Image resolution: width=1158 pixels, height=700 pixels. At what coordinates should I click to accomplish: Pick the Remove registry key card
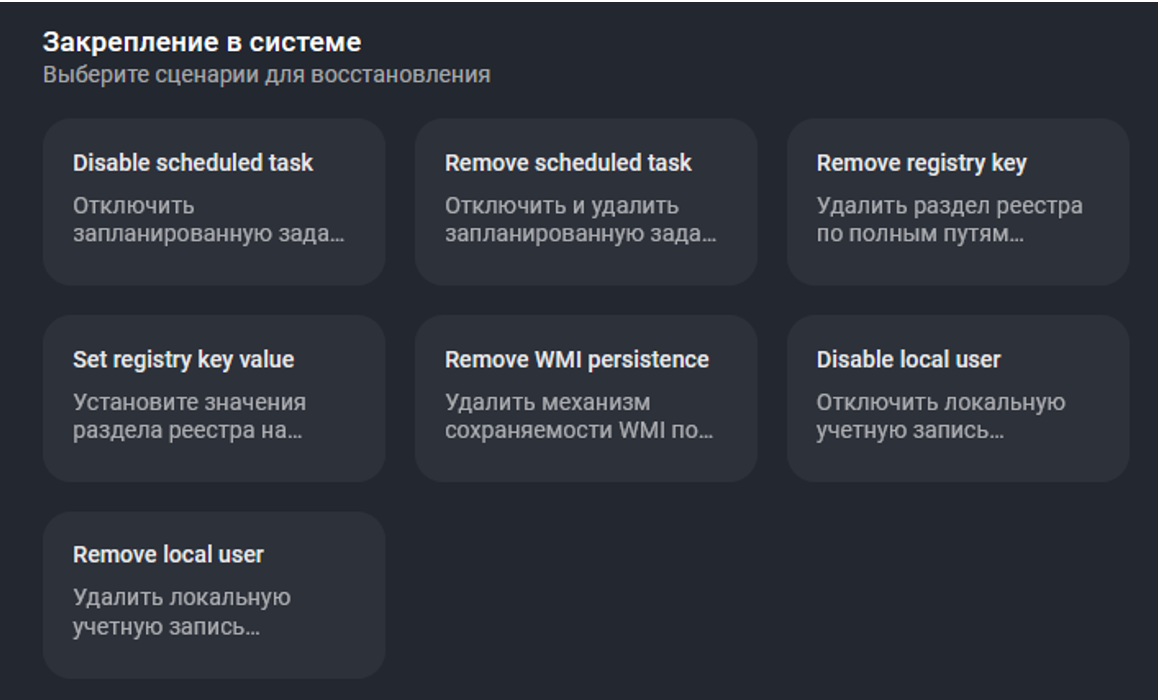957,201
